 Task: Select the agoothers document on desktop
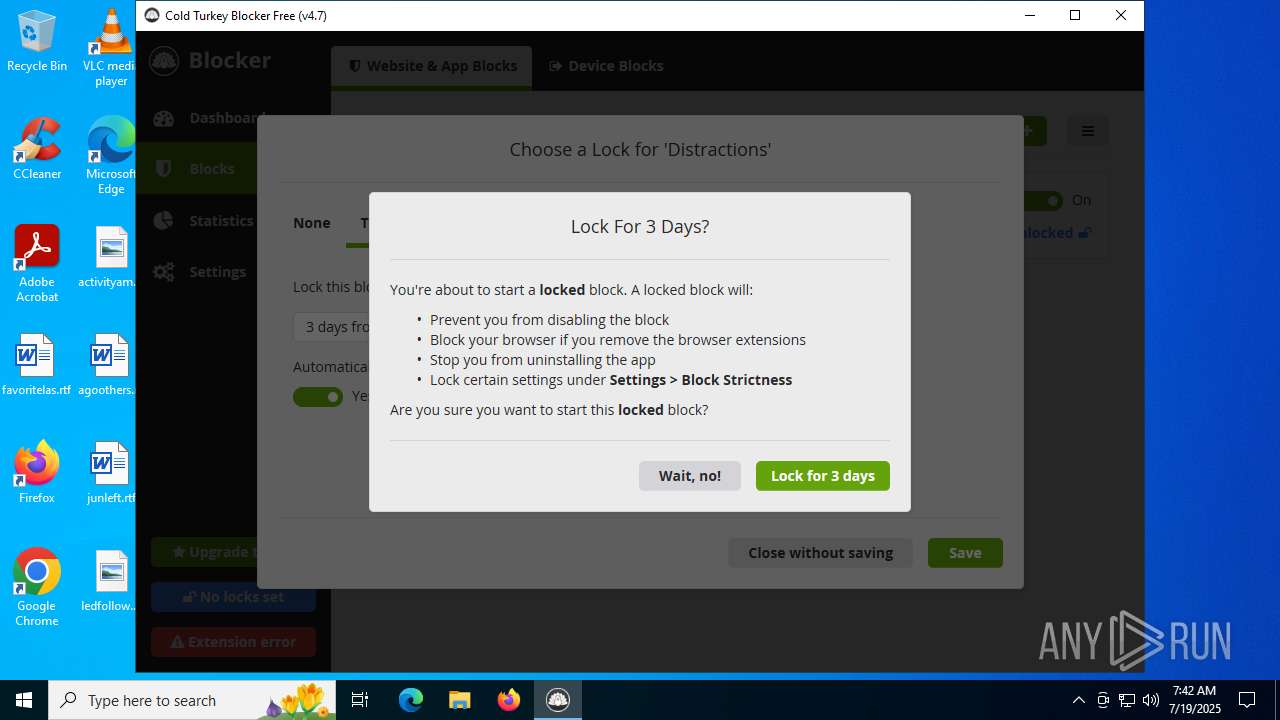pos(109,365)
